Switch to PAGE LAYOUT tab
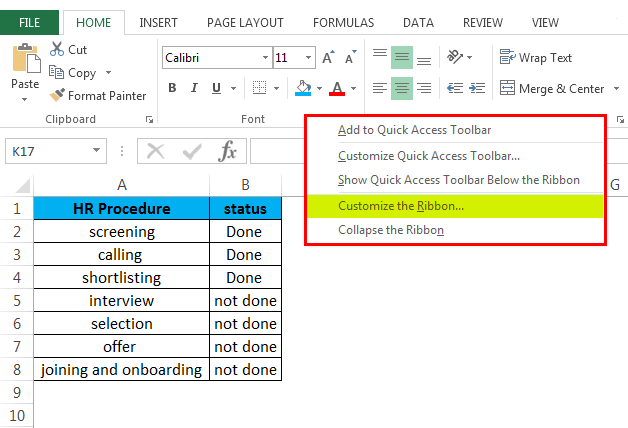Screen dimensions: 628x428 [245, 23]
